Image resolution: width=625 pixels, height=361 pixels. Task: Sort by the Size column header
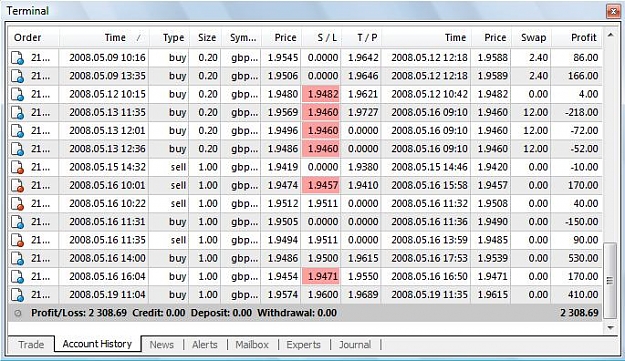206,38
